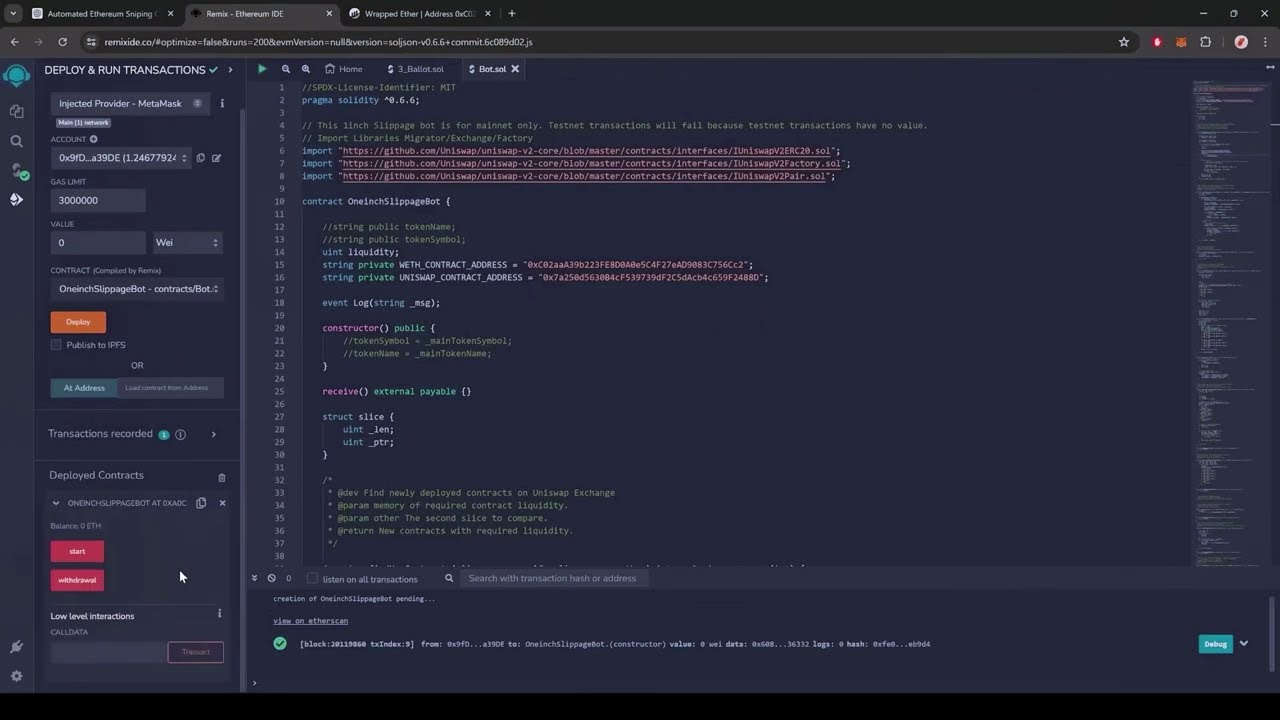Click the info icon beside Transactions recorded
This screenshot has height=720, width=1280.
(x=181, y=434)
